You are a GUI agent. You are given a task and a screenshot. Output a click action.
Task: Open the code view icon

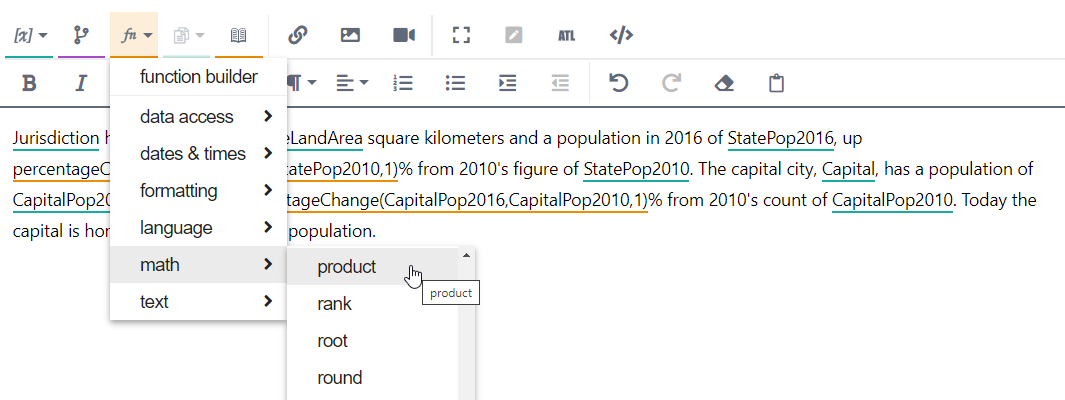621,35
